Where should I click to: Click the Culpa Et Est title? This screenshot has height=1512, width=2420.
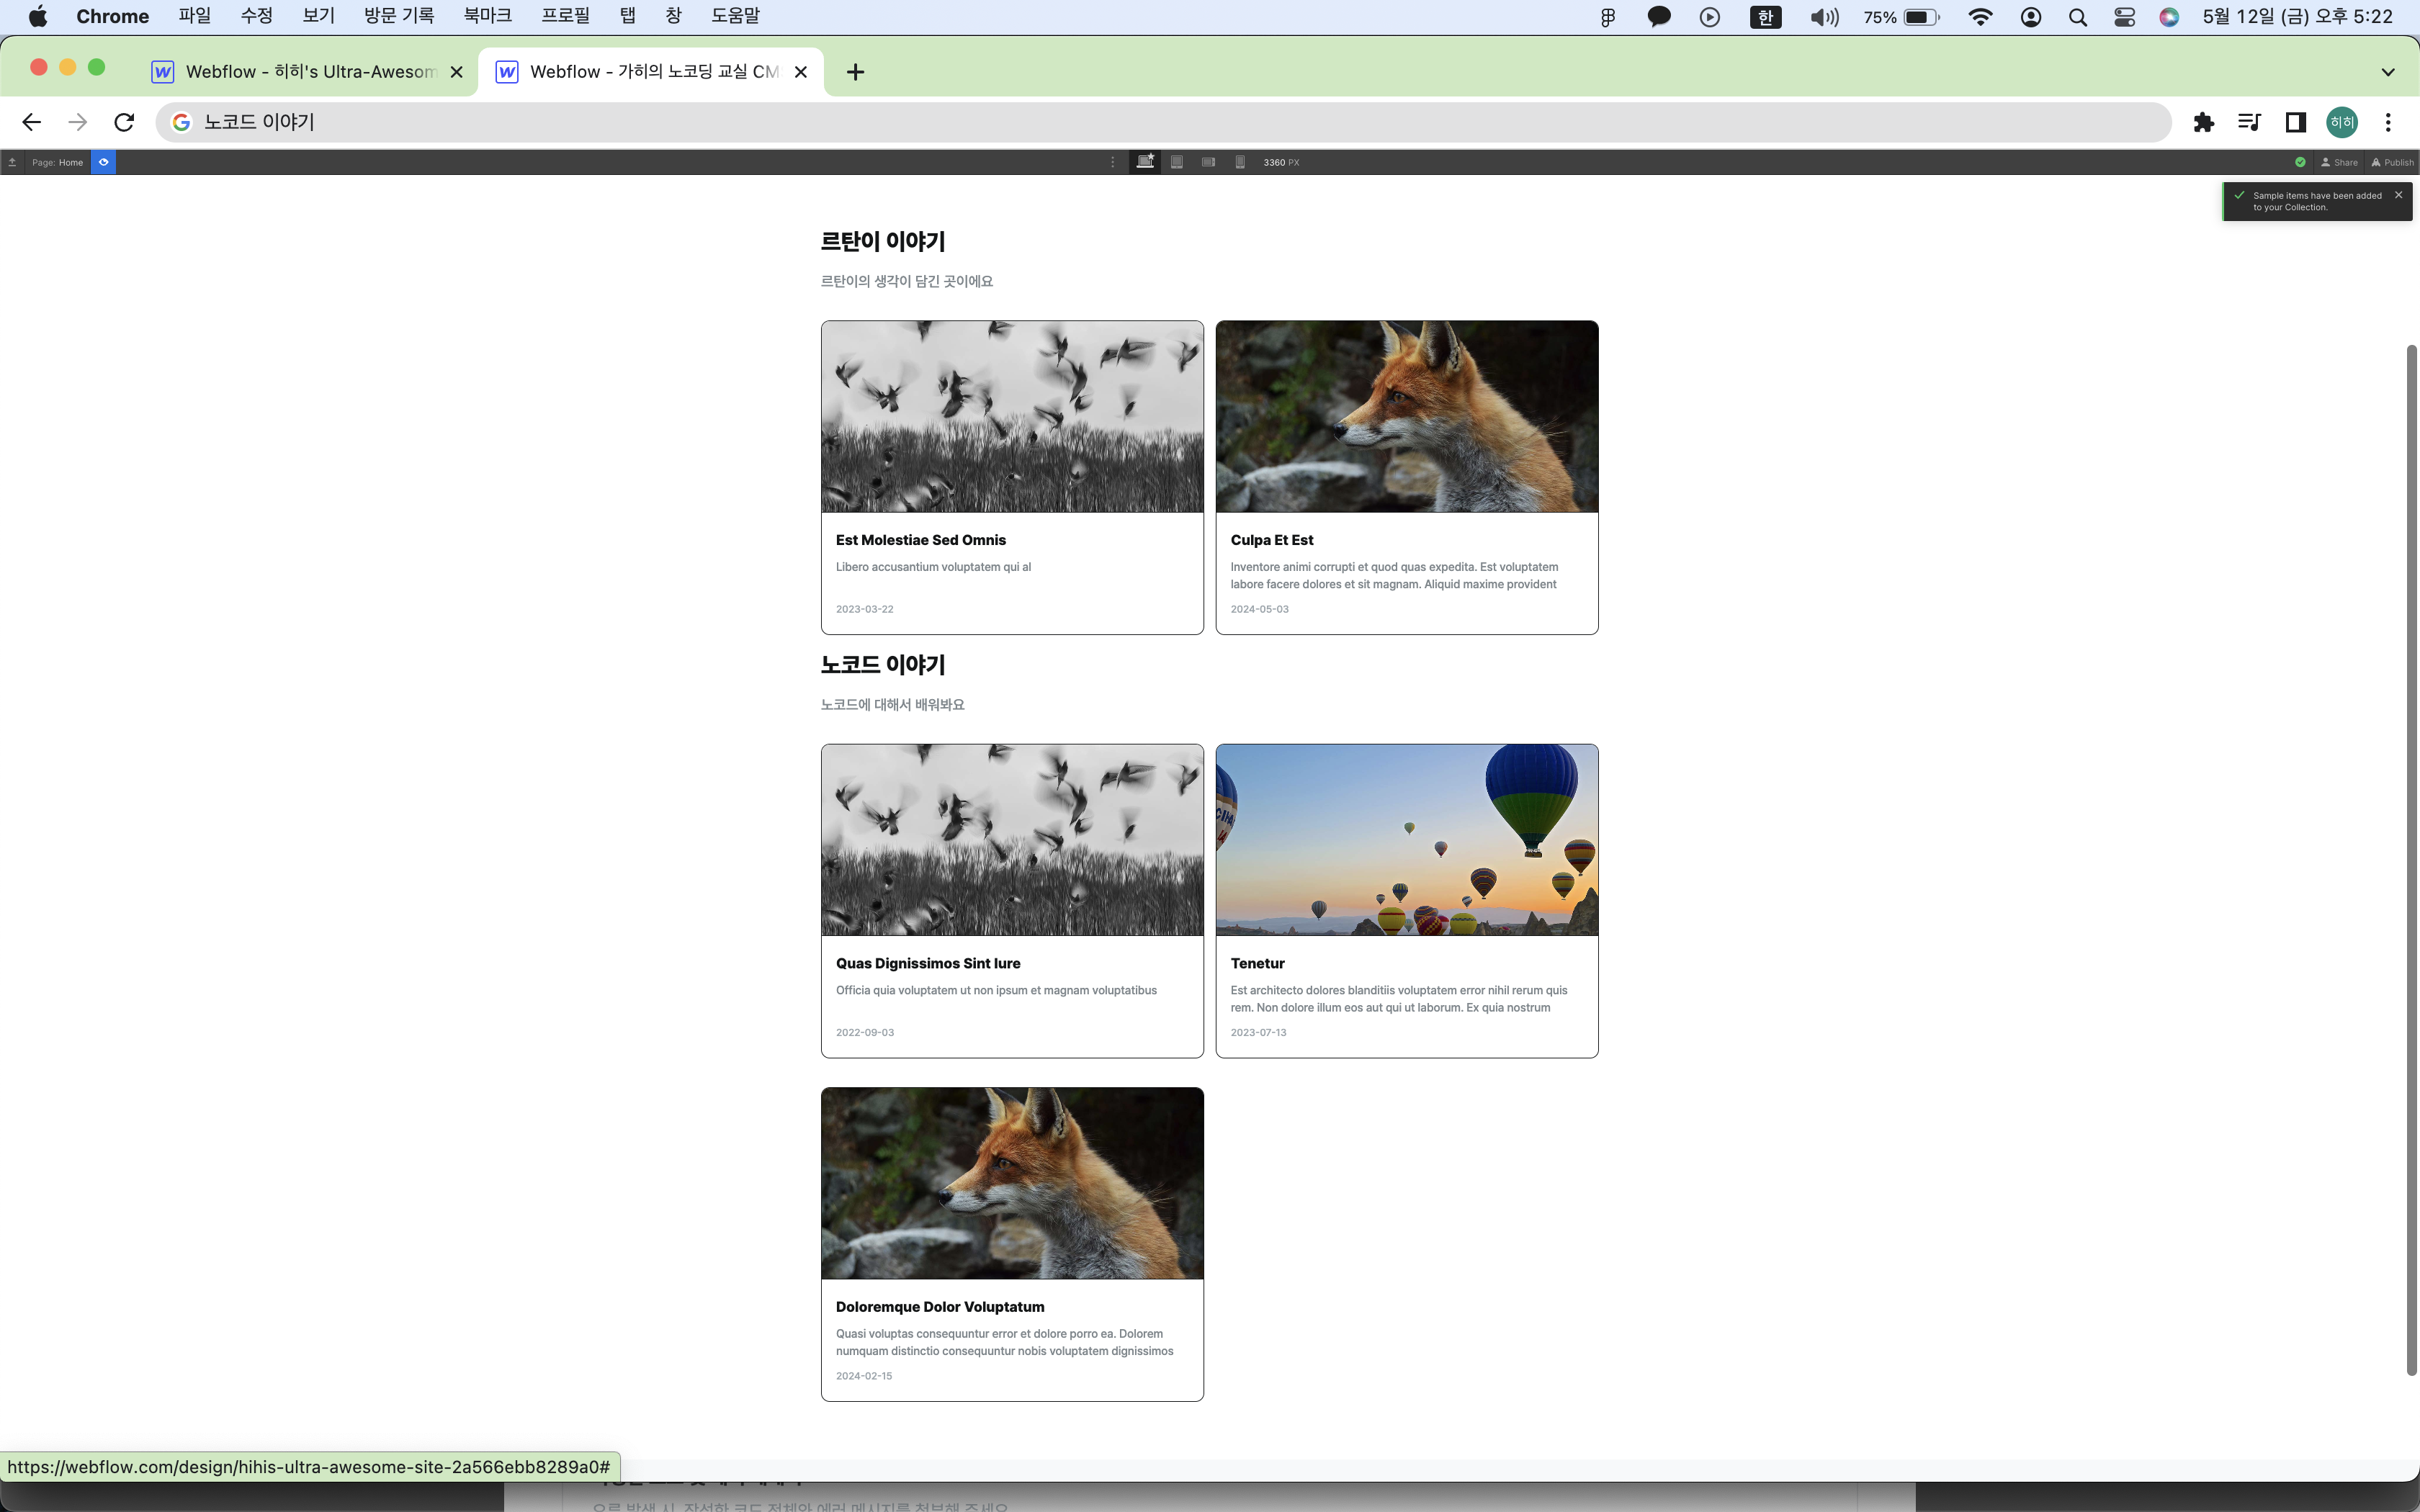pyautogui.click(x=1271, y=540)
